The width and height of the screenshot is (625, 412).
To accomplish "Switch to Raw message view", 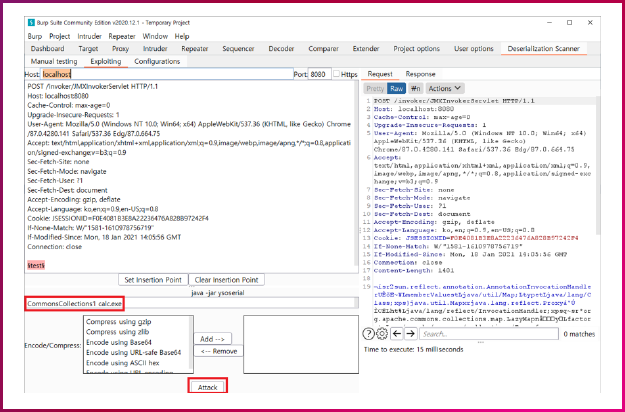I will 397,88.
